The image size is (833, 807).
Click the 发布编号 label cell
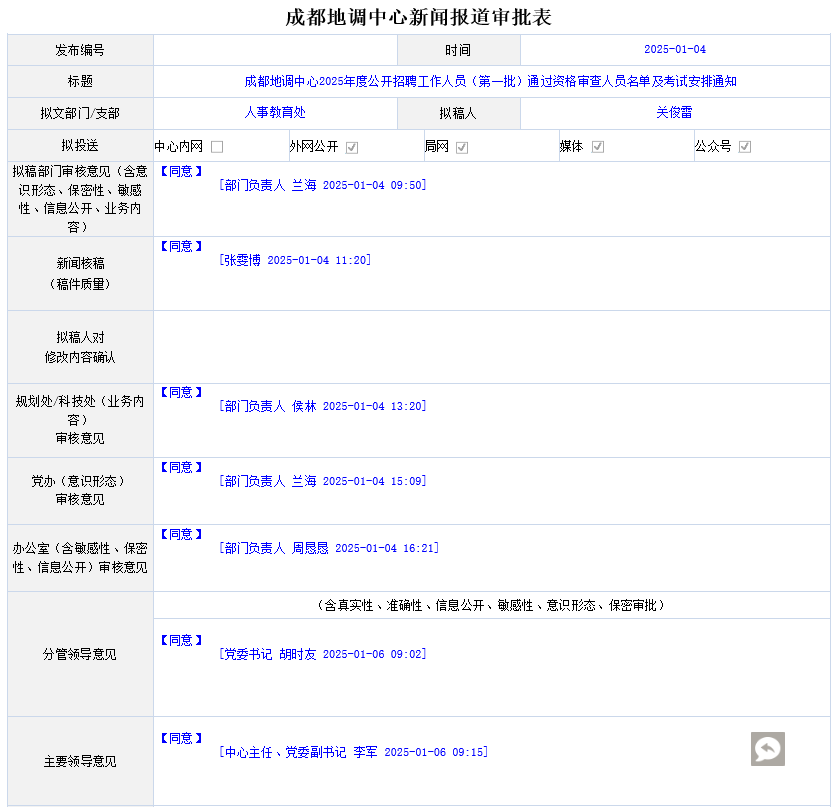tap(80, 50)
